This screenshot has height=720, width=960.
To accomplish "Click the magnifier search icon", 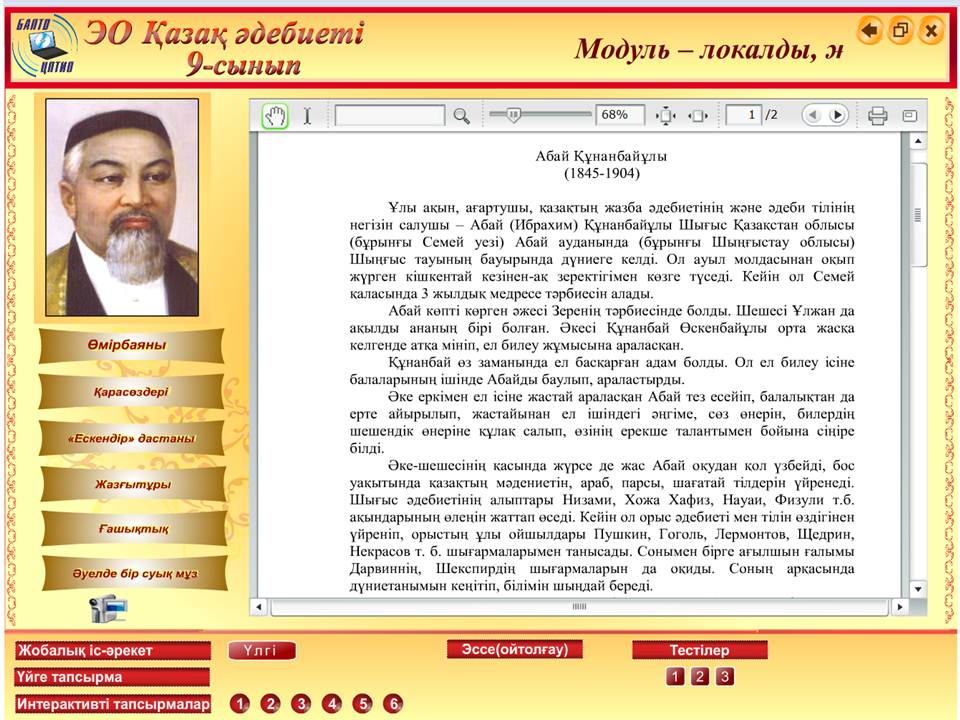I will [461, 115].
